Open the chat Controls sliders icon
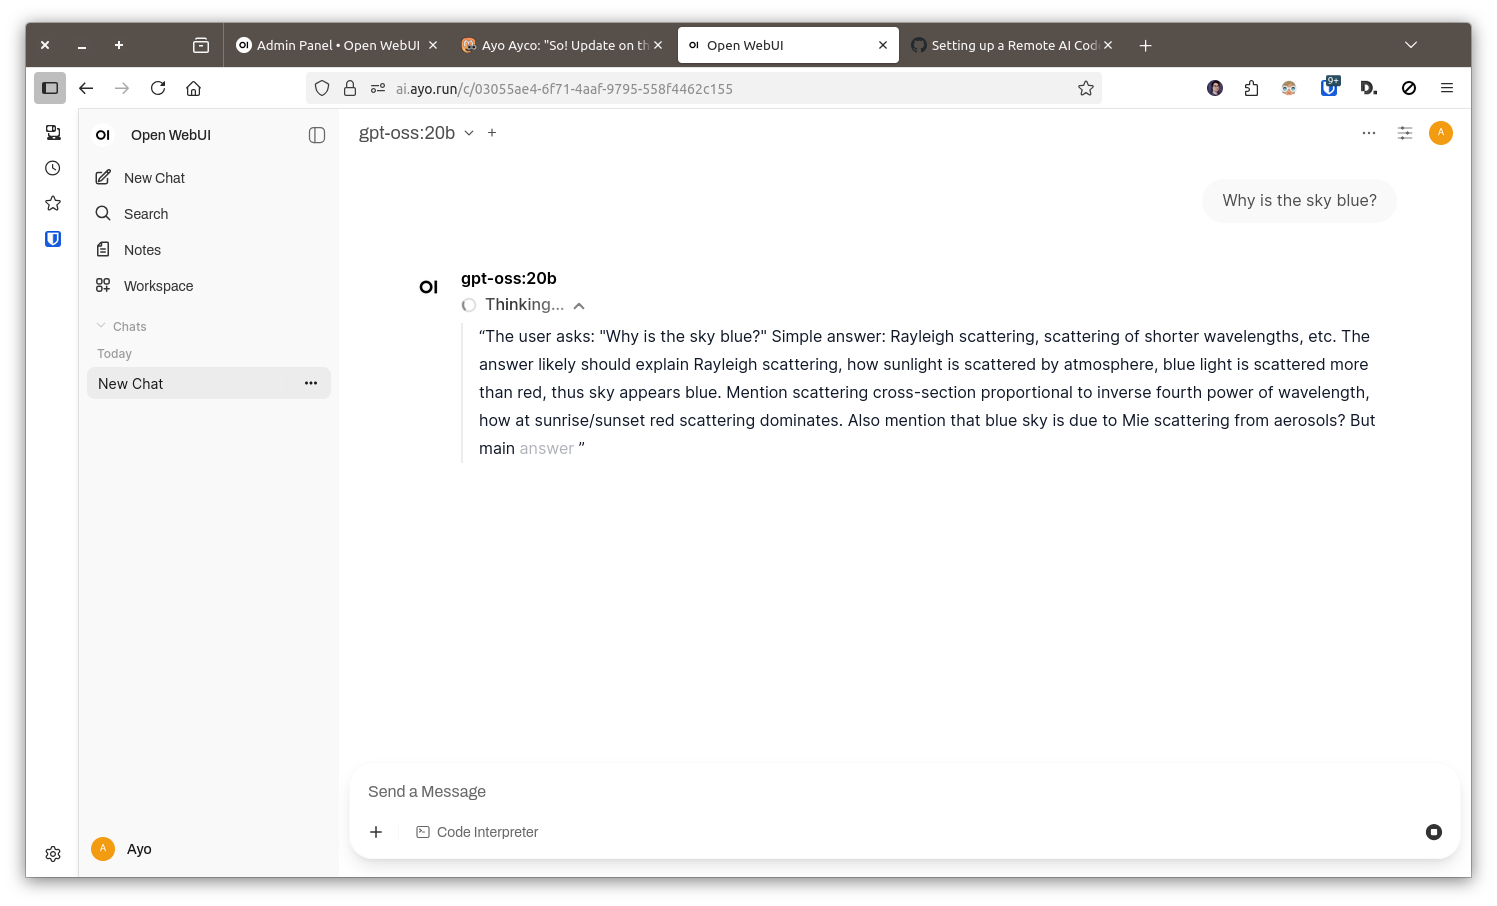Image resolution: width=1497 pixels, height=906 pixels. coord(1404,133)
